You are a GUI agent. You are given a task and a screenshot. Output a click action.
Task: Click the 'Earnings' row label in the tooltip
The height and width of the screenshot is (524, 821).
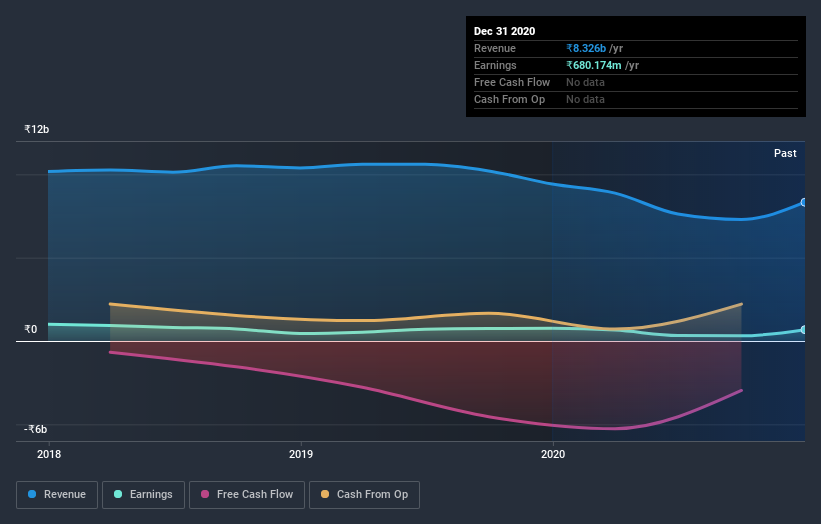click(x=495, y=65)
